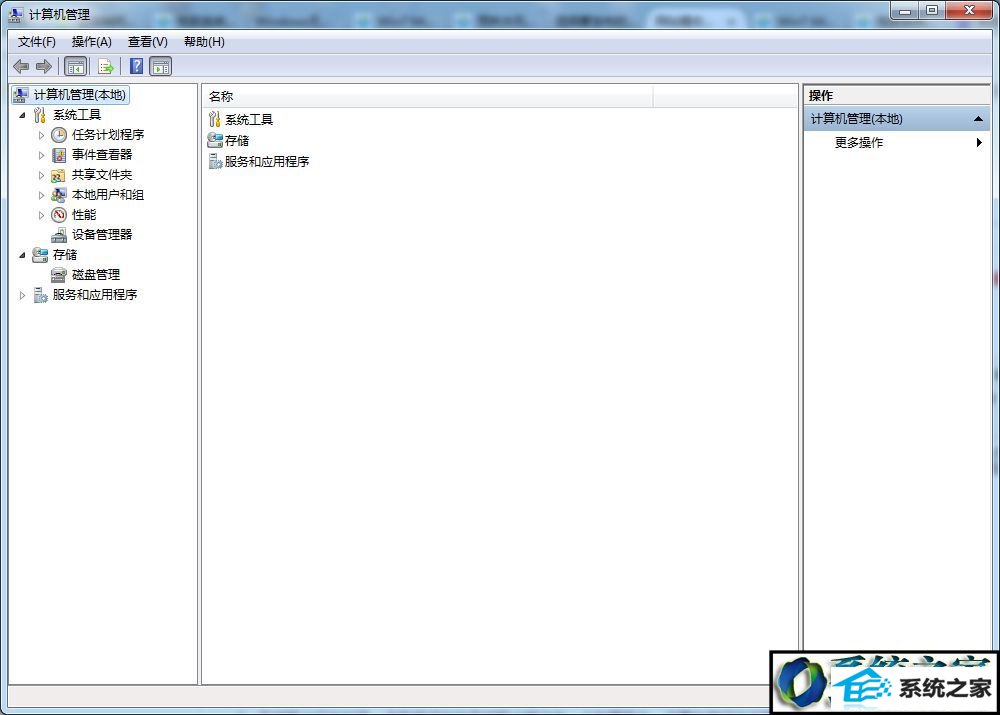Collapse the 系统工具 tree node
Image resolution: width=1000 pixels, height=715 pixels.
22,115
